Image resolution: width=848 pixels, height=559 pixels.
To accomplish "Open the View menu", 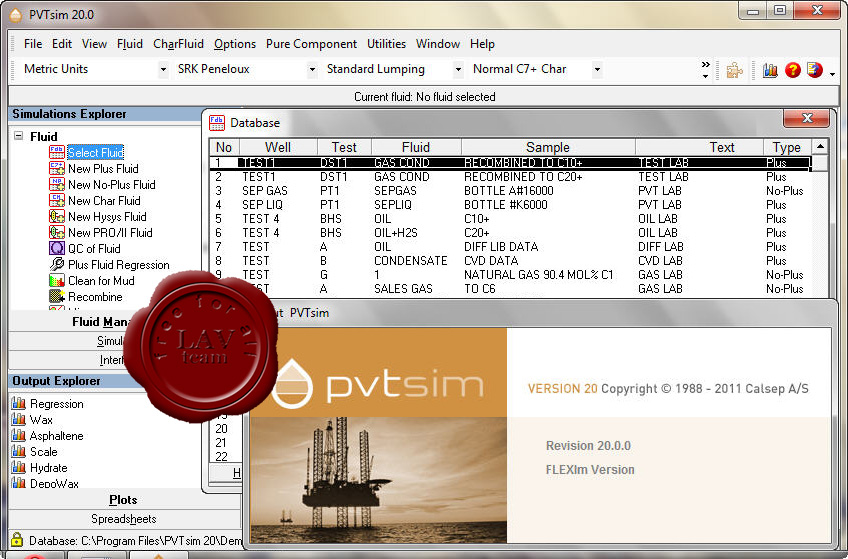I will [94, 44].
